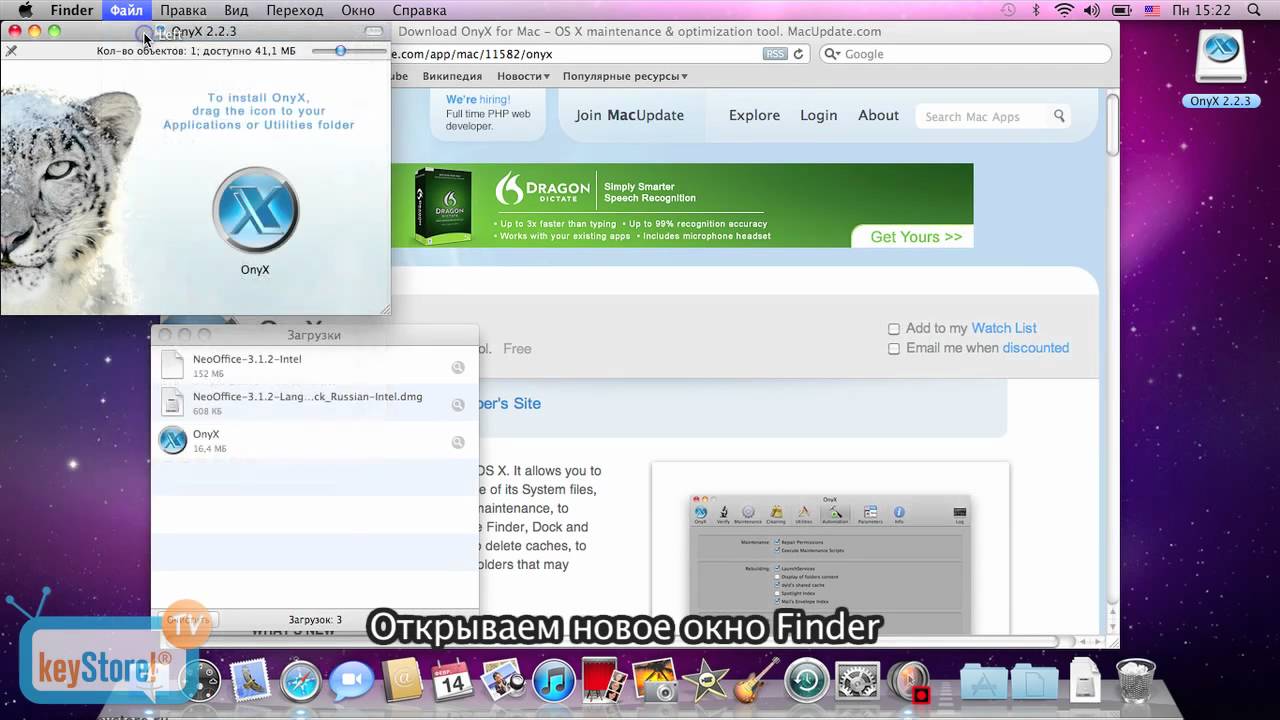Screen dimensions: 1280x720
Task: Check the Add to my Watch List box
Action: pos(894,329)
